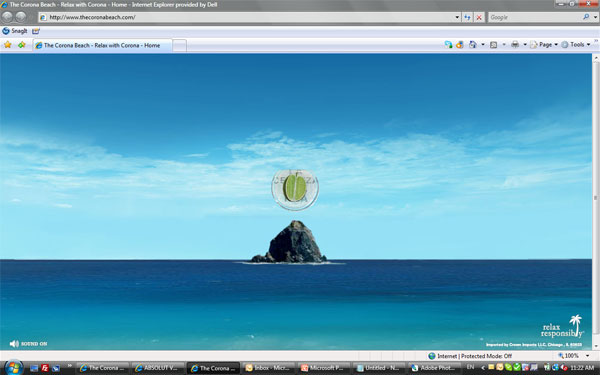Switch to the first The Corona taskbar button
The image size is (600, 375).
coord(103,368)
